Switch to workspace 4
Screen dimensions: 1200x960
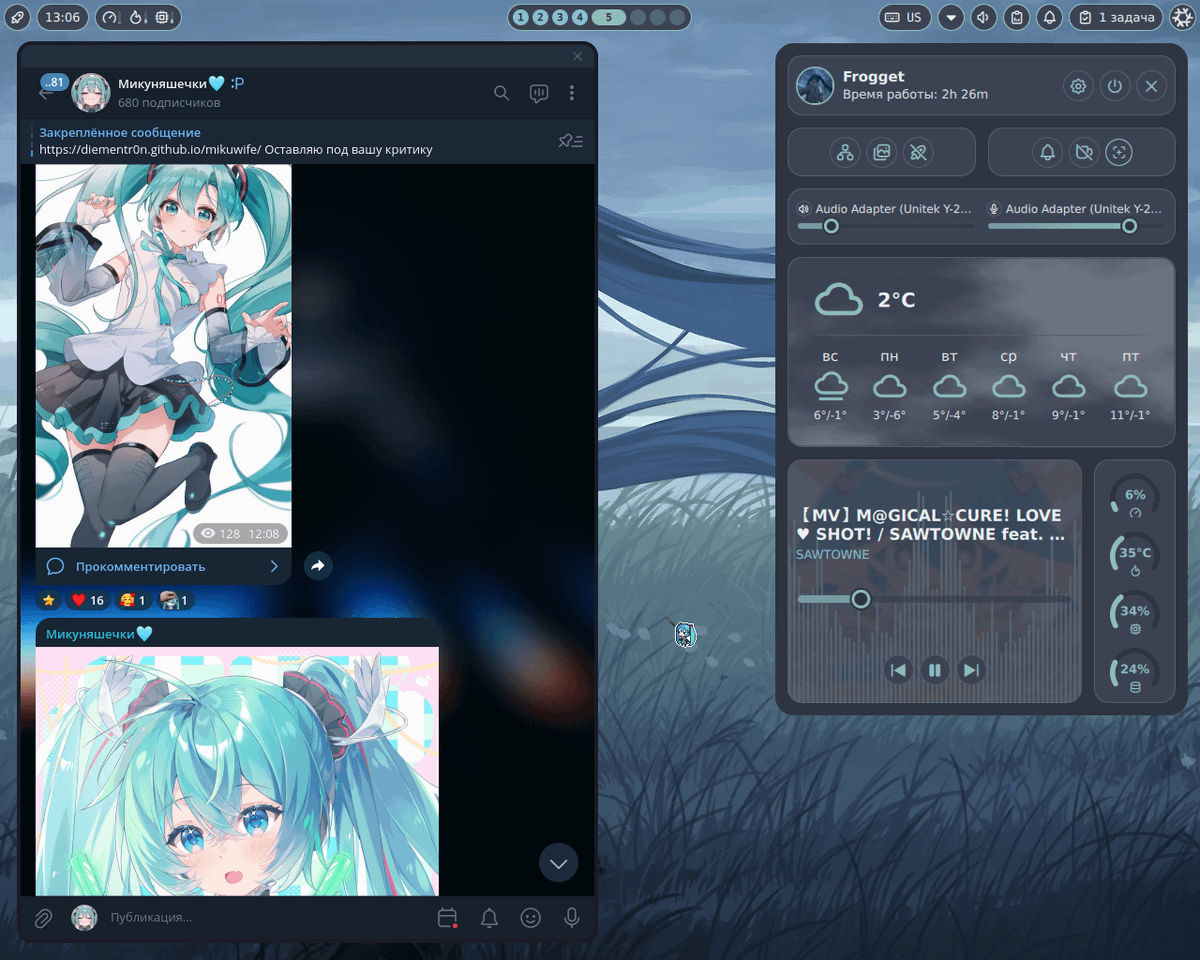pyautogui.click(x=579, y=17)
